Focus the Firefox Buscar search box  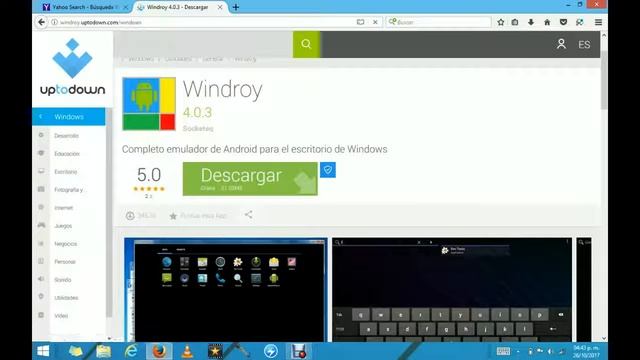(x=438, y=22)
